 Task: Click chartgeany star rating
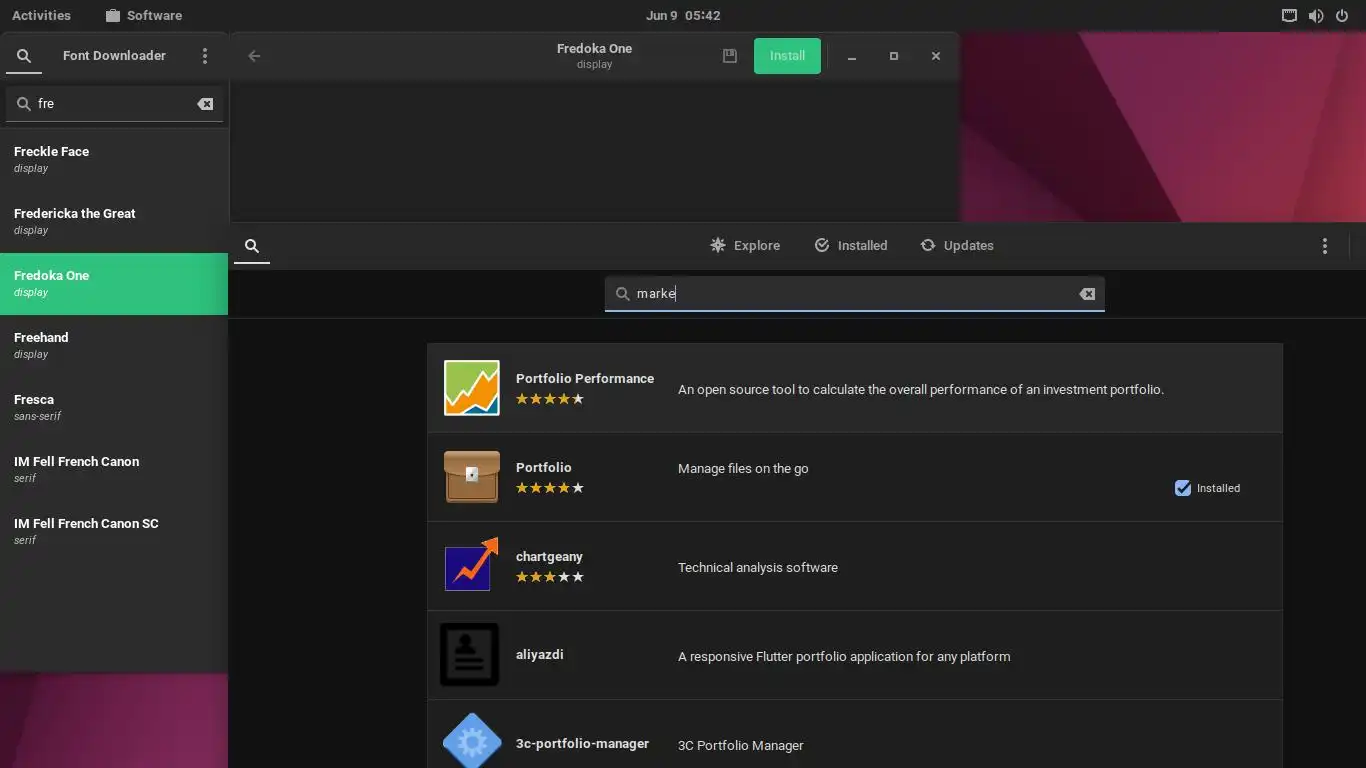tap(550, 577)
